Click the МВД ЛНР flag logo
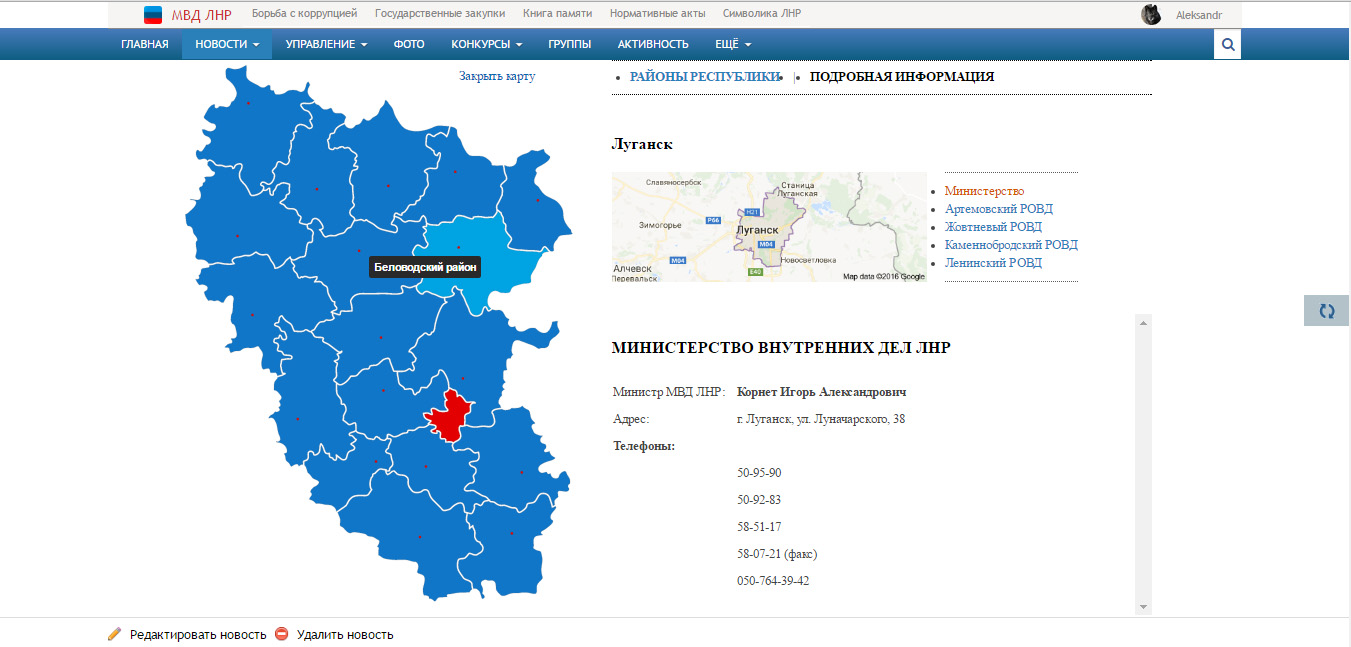This screenshot has width=1351, height=647. pos(153,14)
